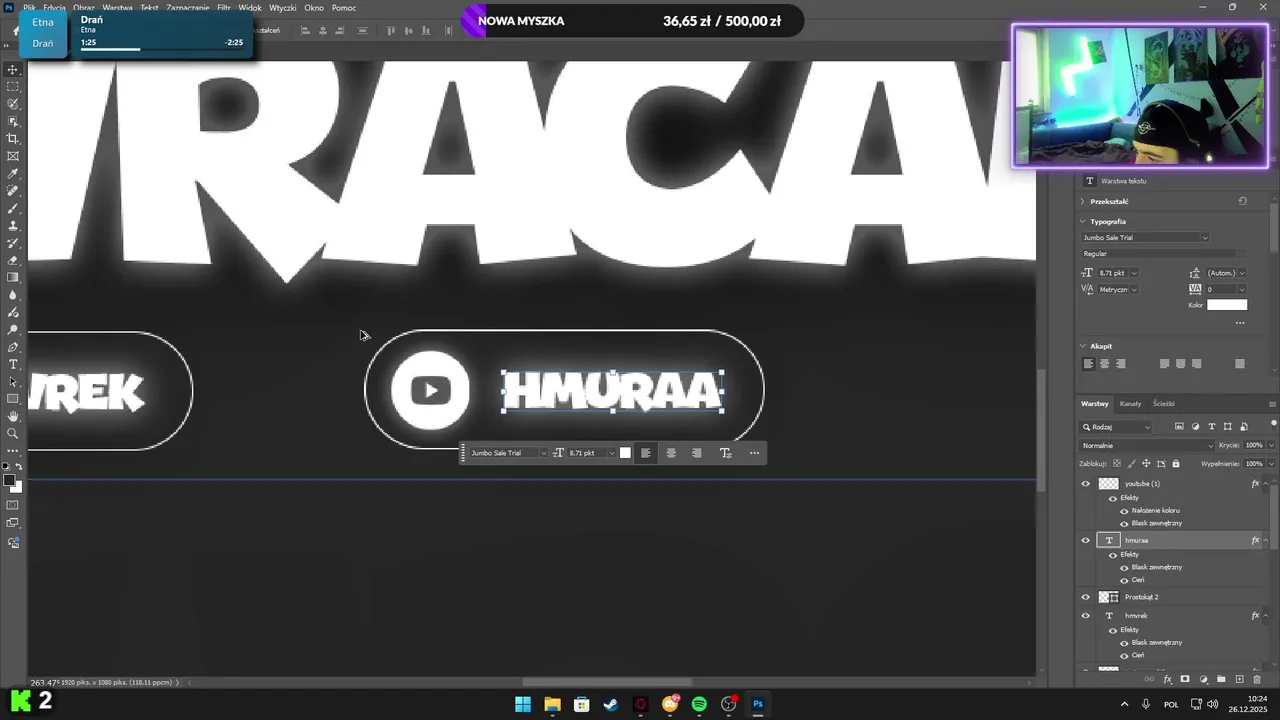
Task: Open Spotify from the taskbar
Action: coord(699,704)
